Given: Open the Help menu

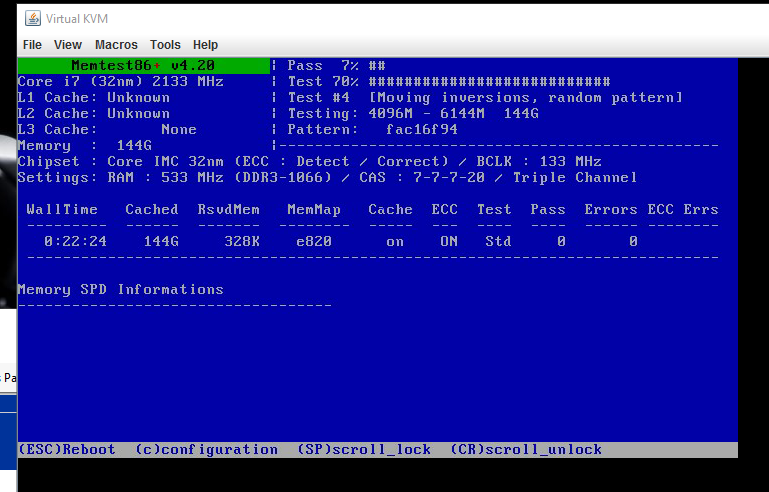Looking at the screenshot, I should 205,45.
